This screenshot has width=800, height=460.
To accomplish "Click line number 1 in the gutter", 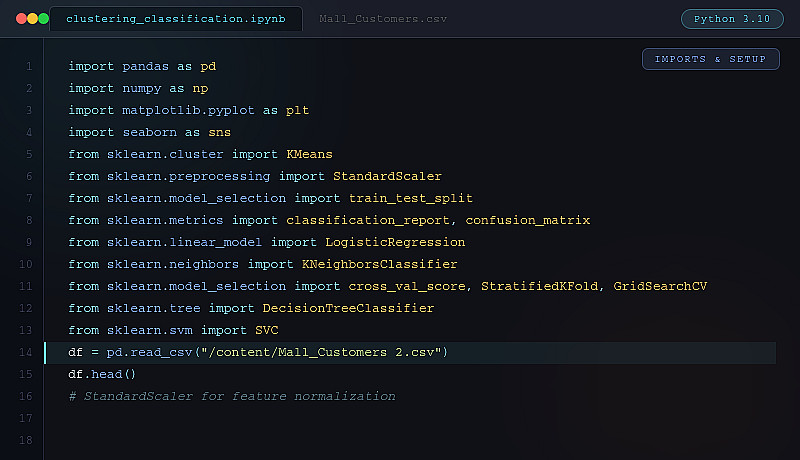I will (29, 66).
